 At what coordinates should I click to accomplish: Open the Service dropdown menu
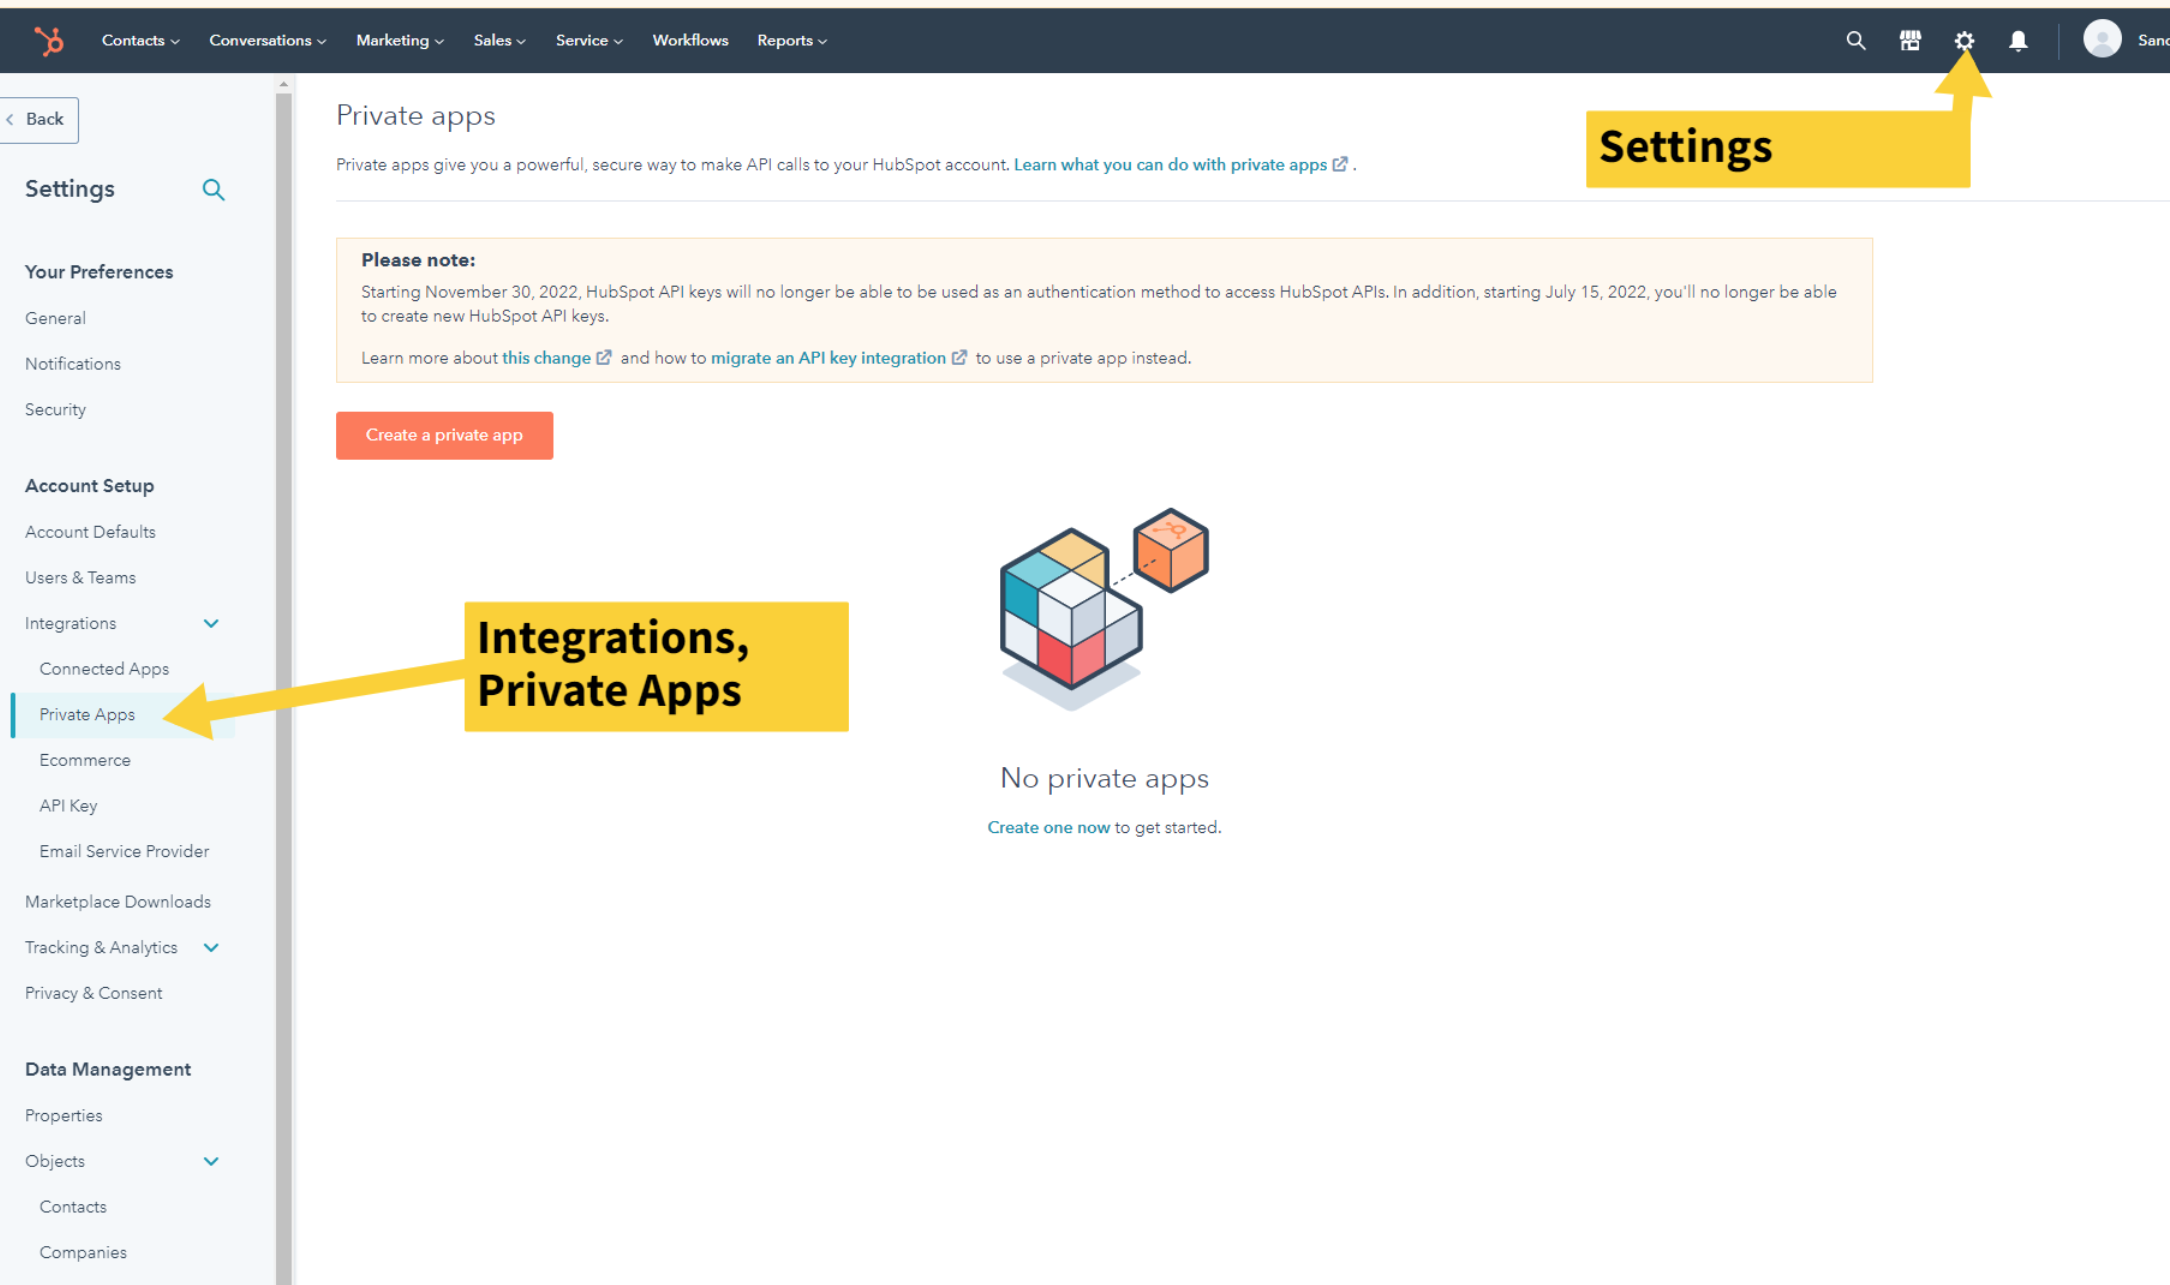[x=590, y=41]
